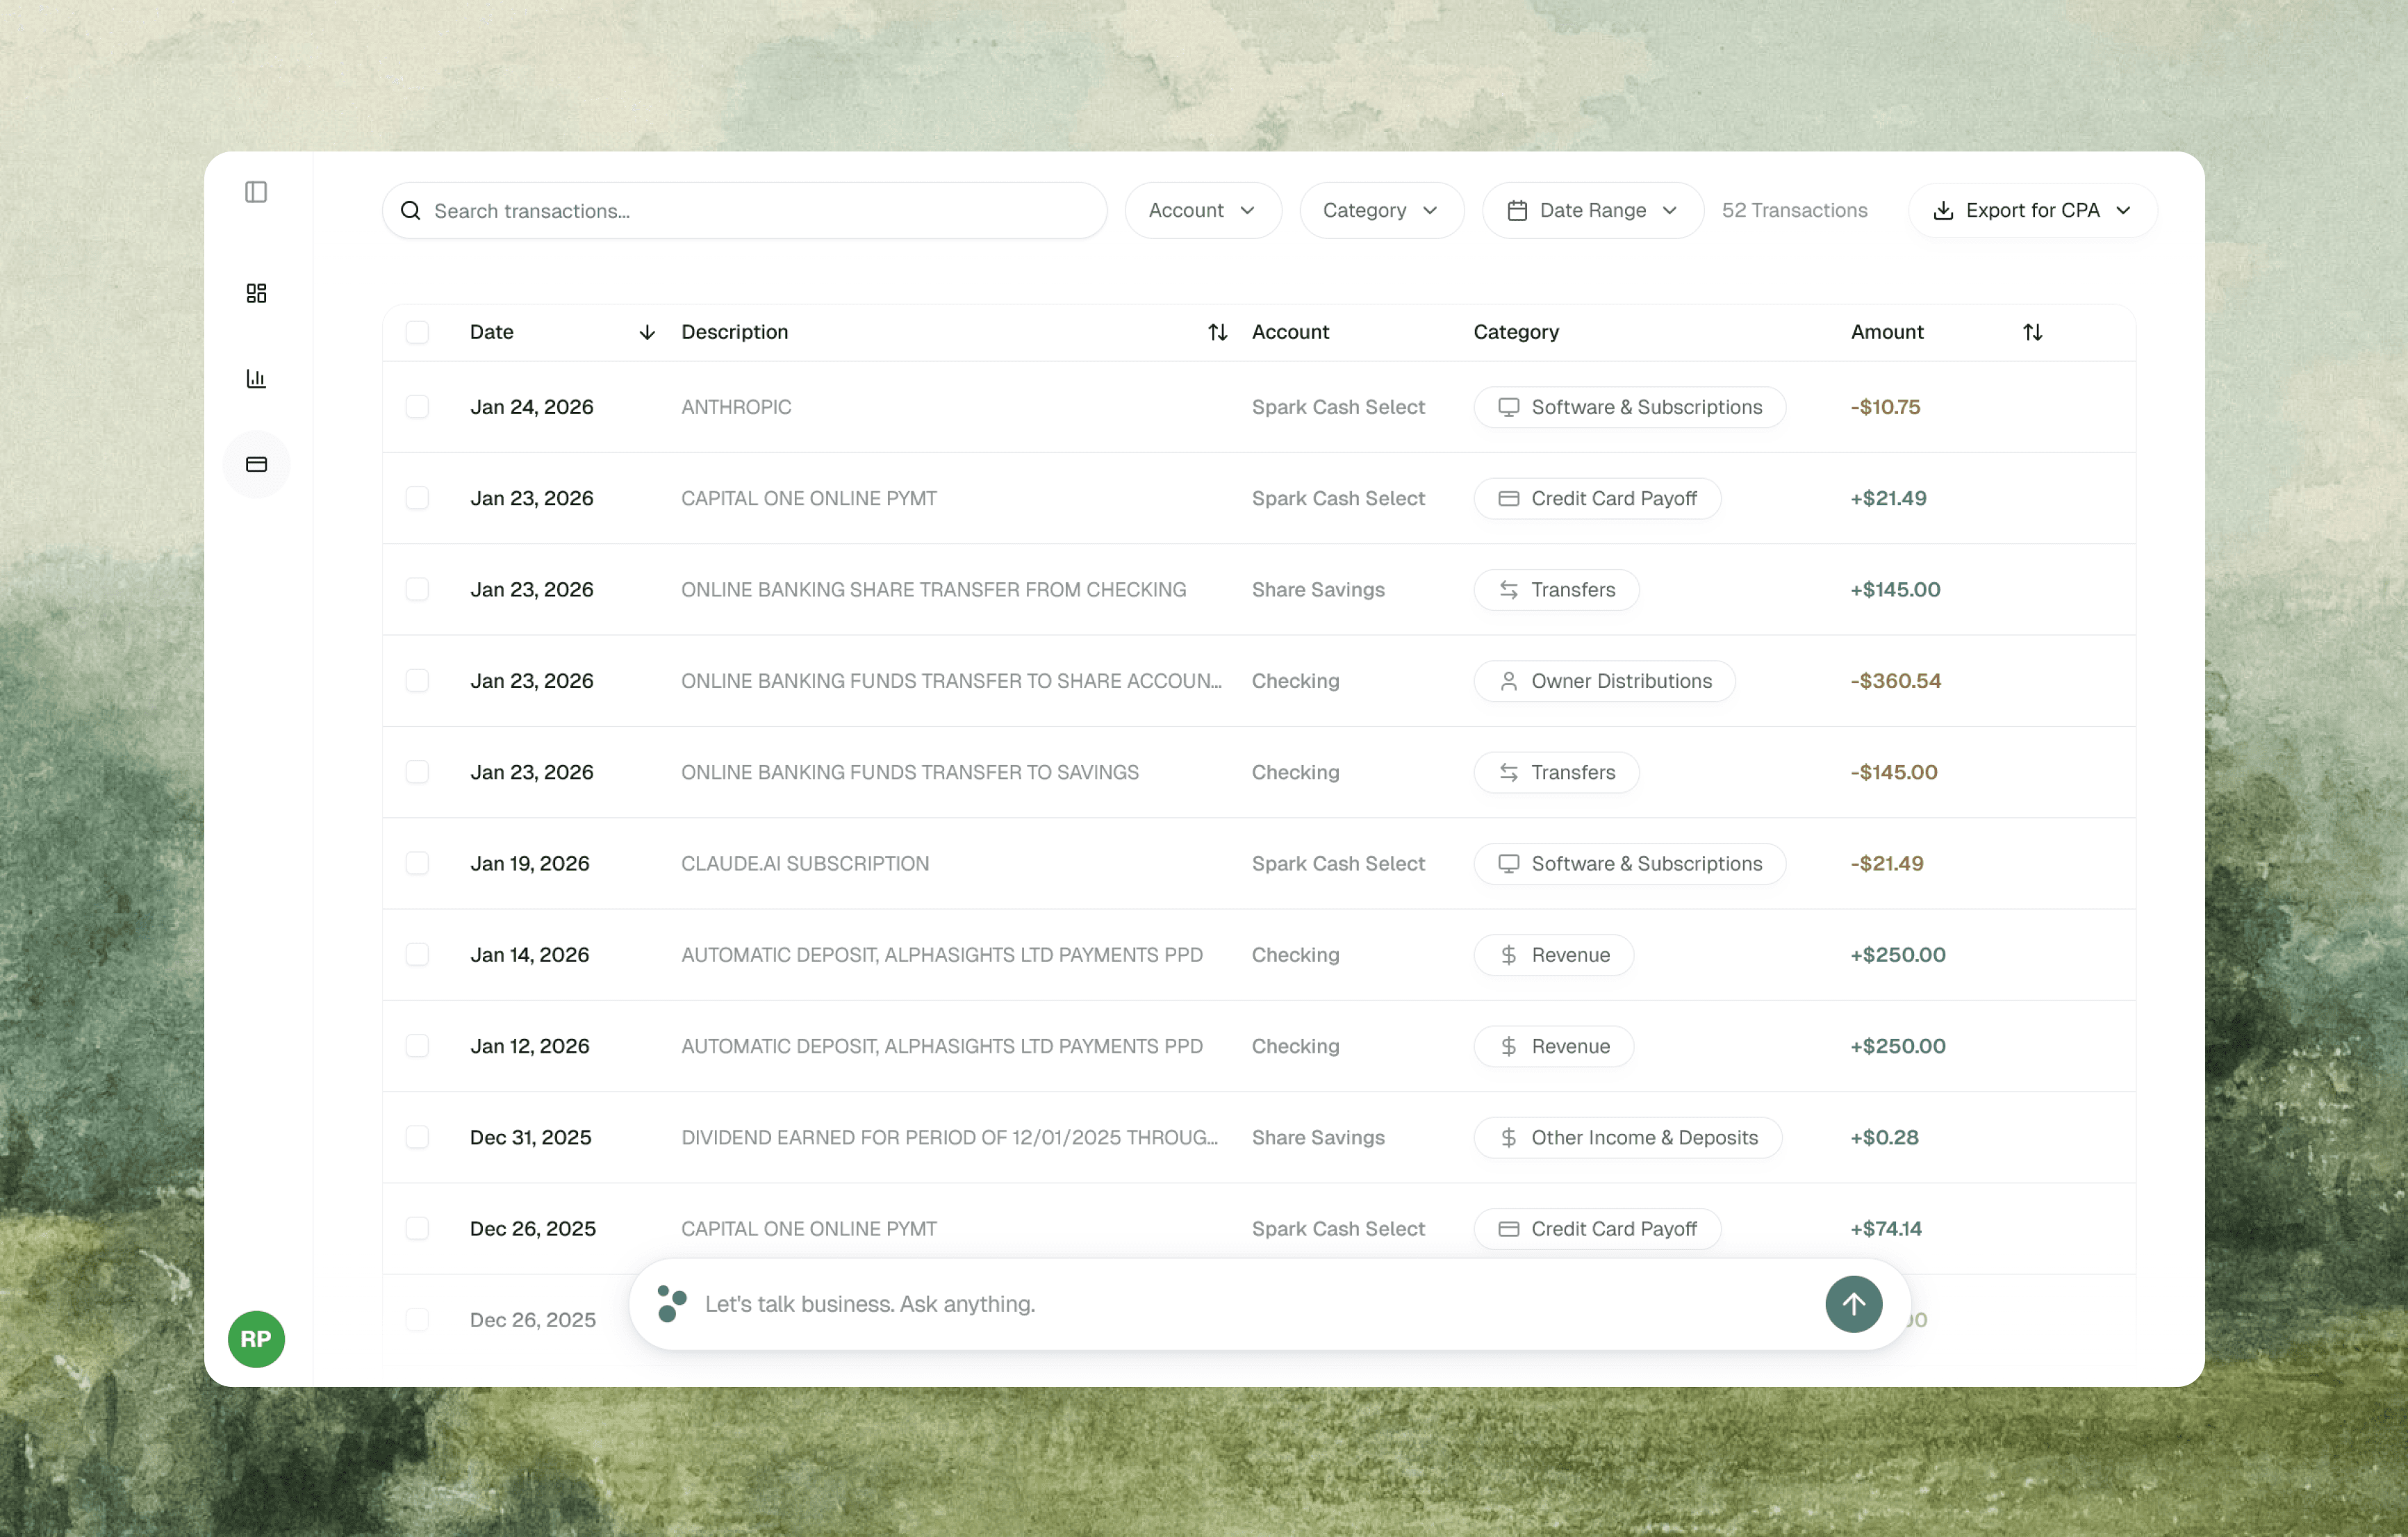
Task: Sort Date column with down arrow
Action: click(x=647, y=332)
